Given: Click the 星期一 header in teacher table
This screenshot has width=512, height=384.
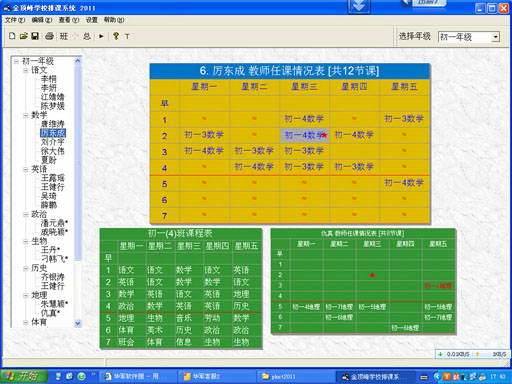Looking at the screenshot, I should tap(204, 87).
